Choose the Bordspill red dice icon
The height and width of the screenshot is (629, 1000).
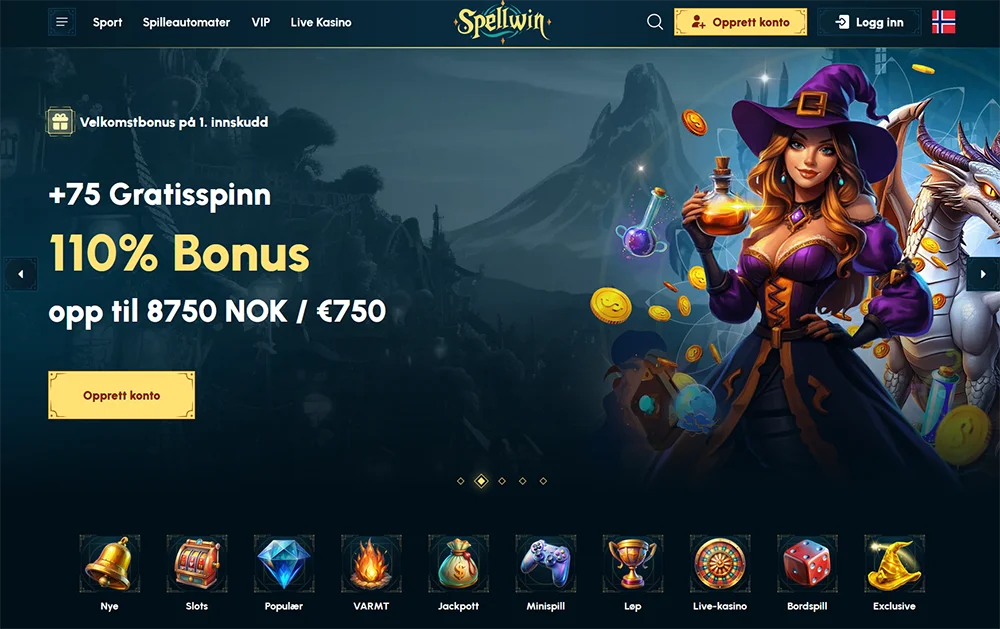807,564
